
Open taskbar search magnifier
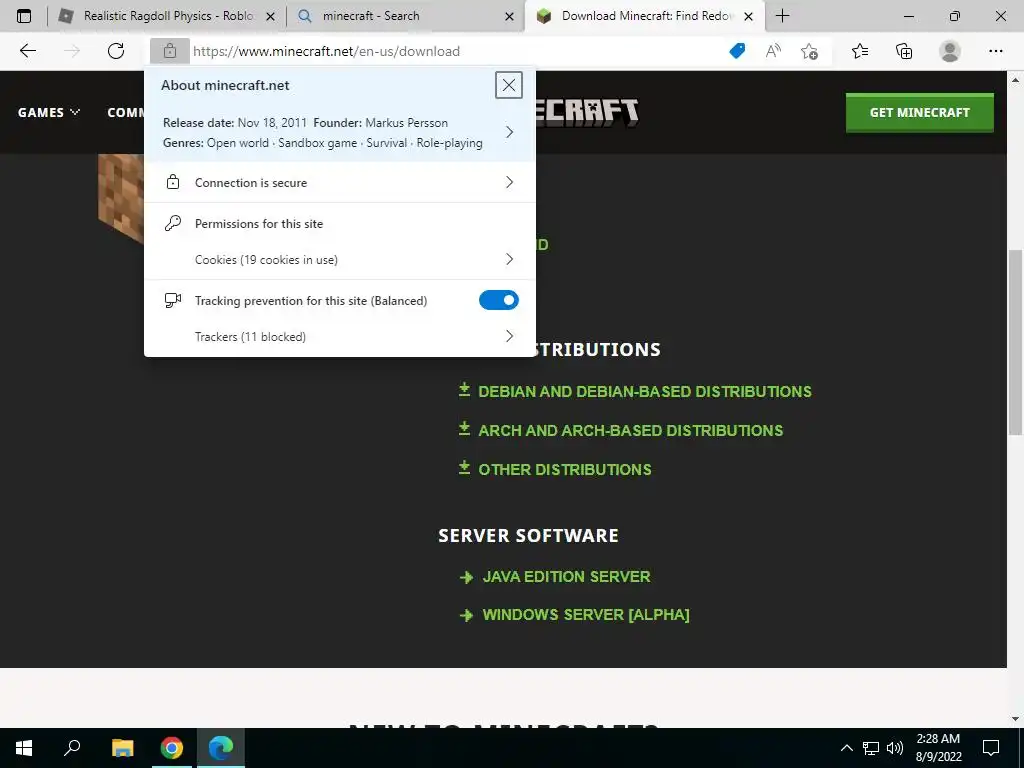click(72, 748)
